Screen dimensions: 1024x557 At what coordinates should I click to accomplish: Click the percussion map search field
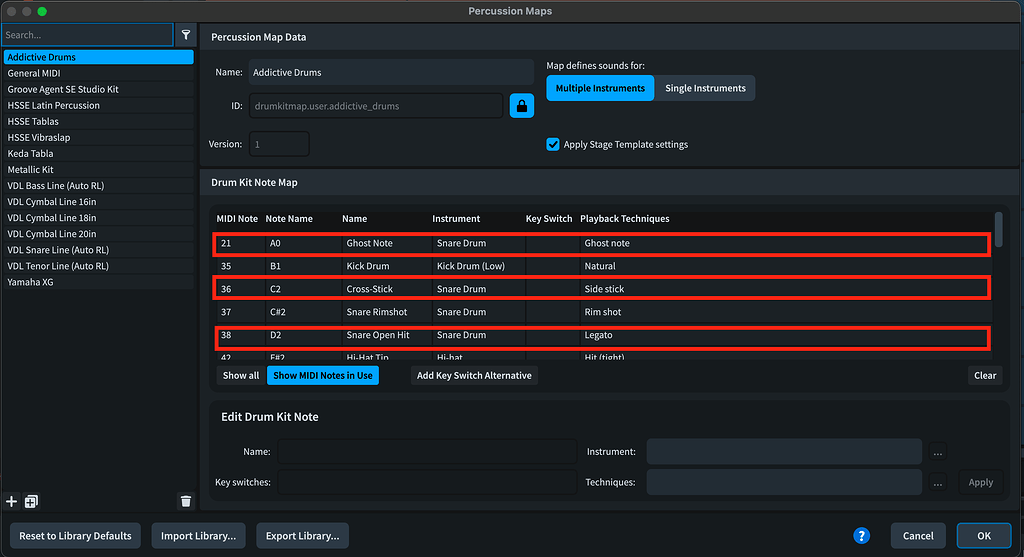[87, 35]
